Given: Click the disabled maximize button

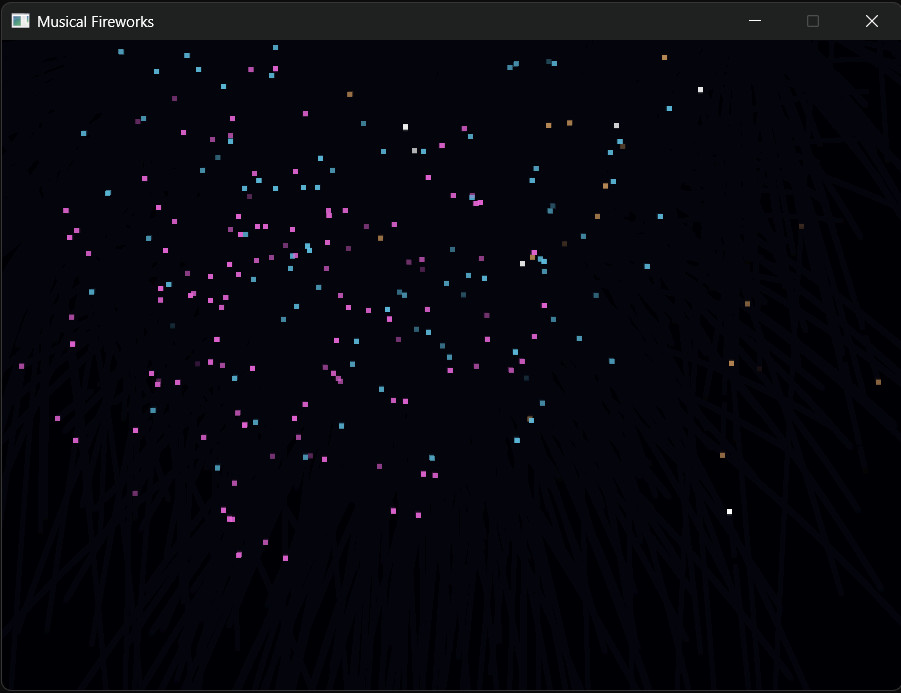Looking at the screenshot, I should click(813, 21).
